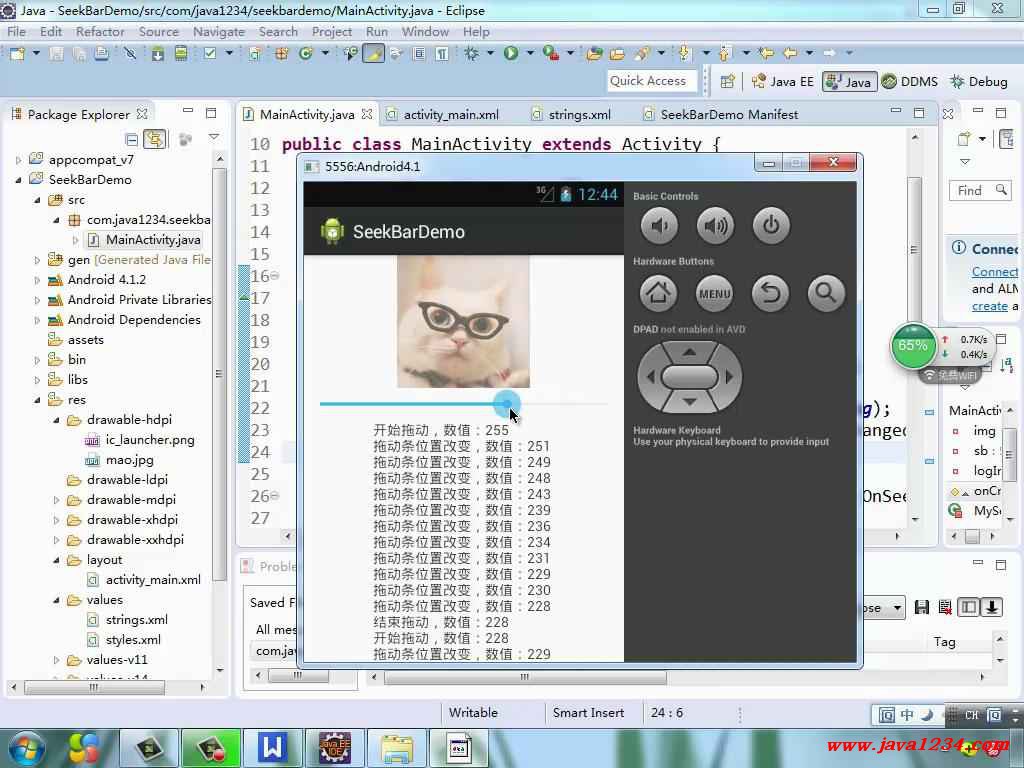Expand the appcompat_v7 project node
The height and width of the screenshot is (768, 1024).
(18, 160)
